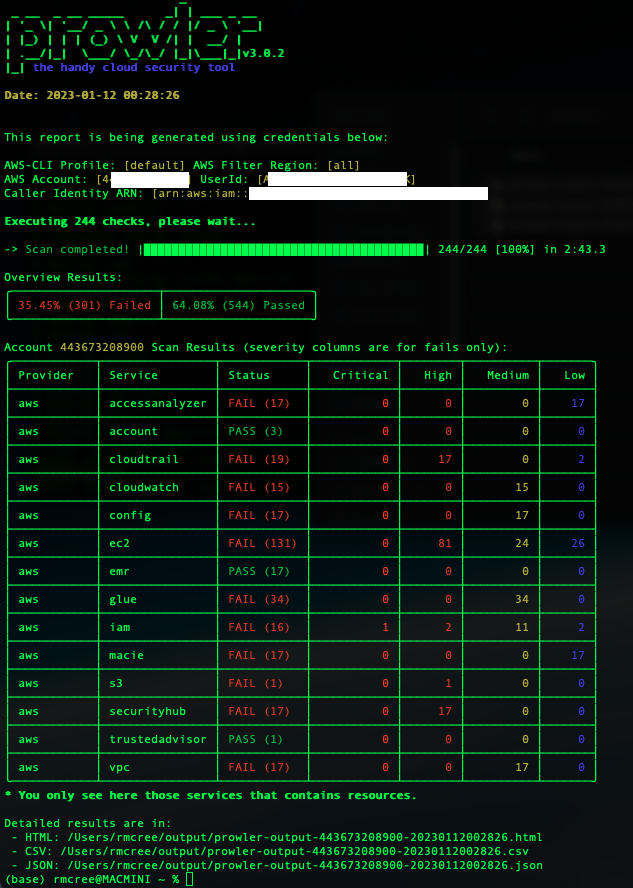The image size is (633, 888).
Task: Click the High value '17' in securityhub row
Action: click(445, 711)
